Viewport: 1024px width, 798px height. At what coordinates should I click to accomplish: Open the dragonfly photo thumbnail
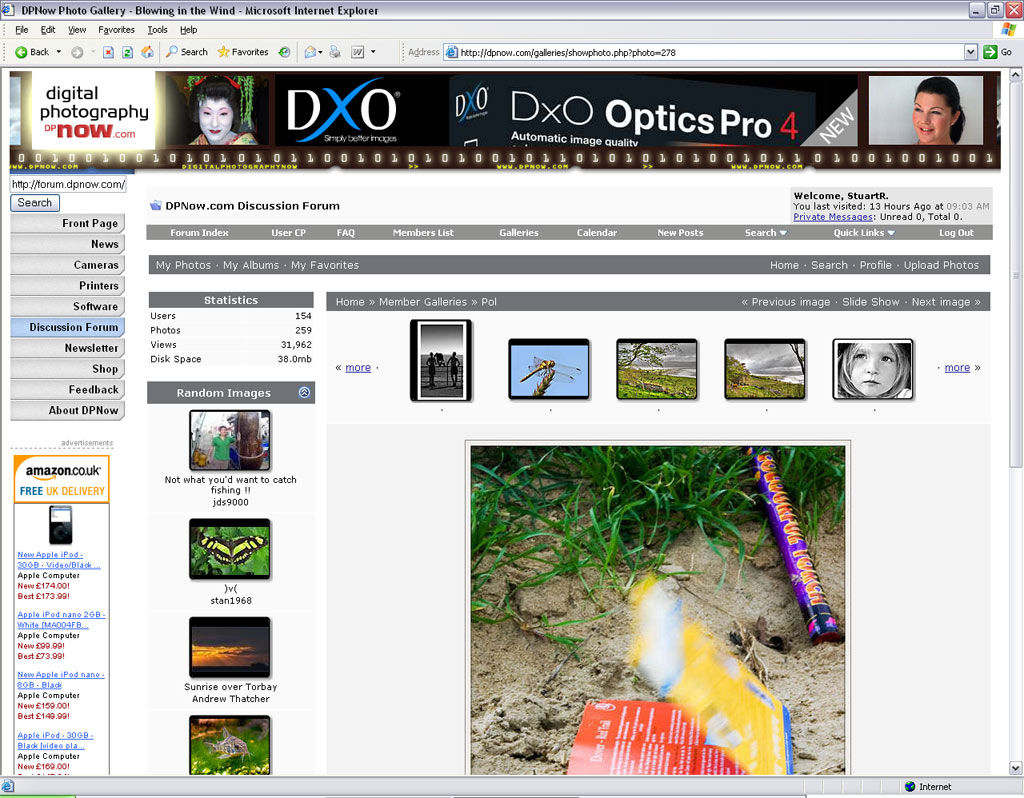click(x=549, y=369)
